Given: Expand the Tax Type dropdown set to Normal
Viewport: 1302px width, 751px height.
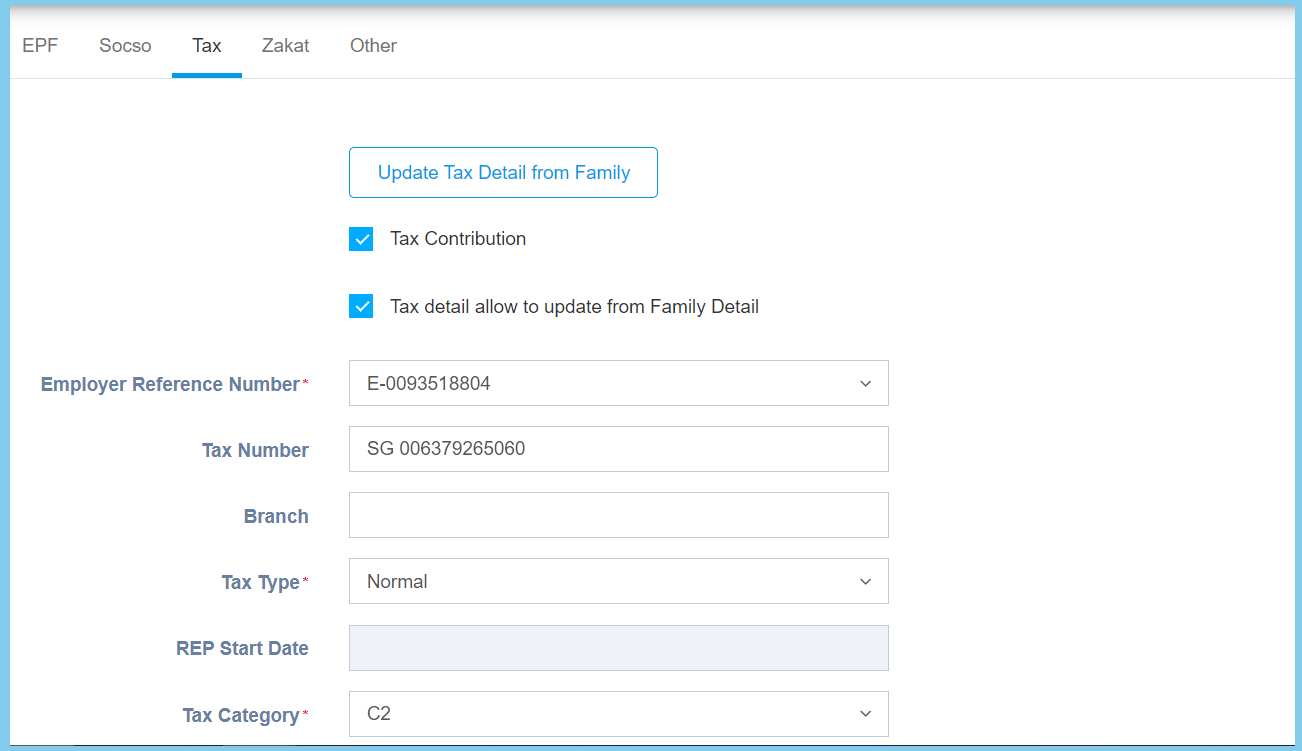Looking at the screenshot, I should click(600, 582).
